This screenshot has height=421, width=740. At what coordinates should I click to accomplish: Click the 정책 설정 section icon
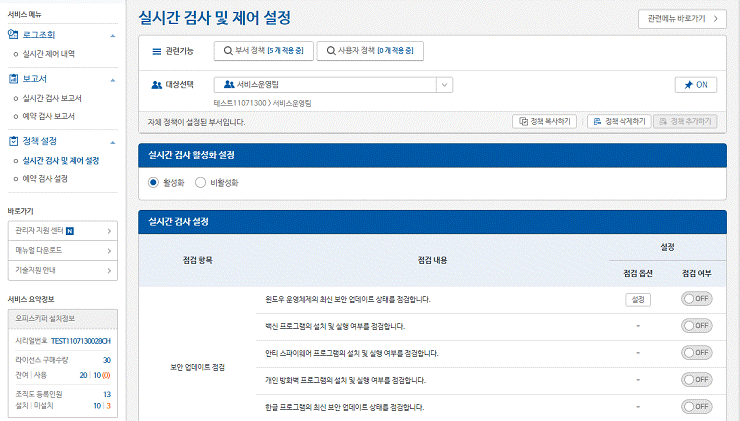coord(14,141)
